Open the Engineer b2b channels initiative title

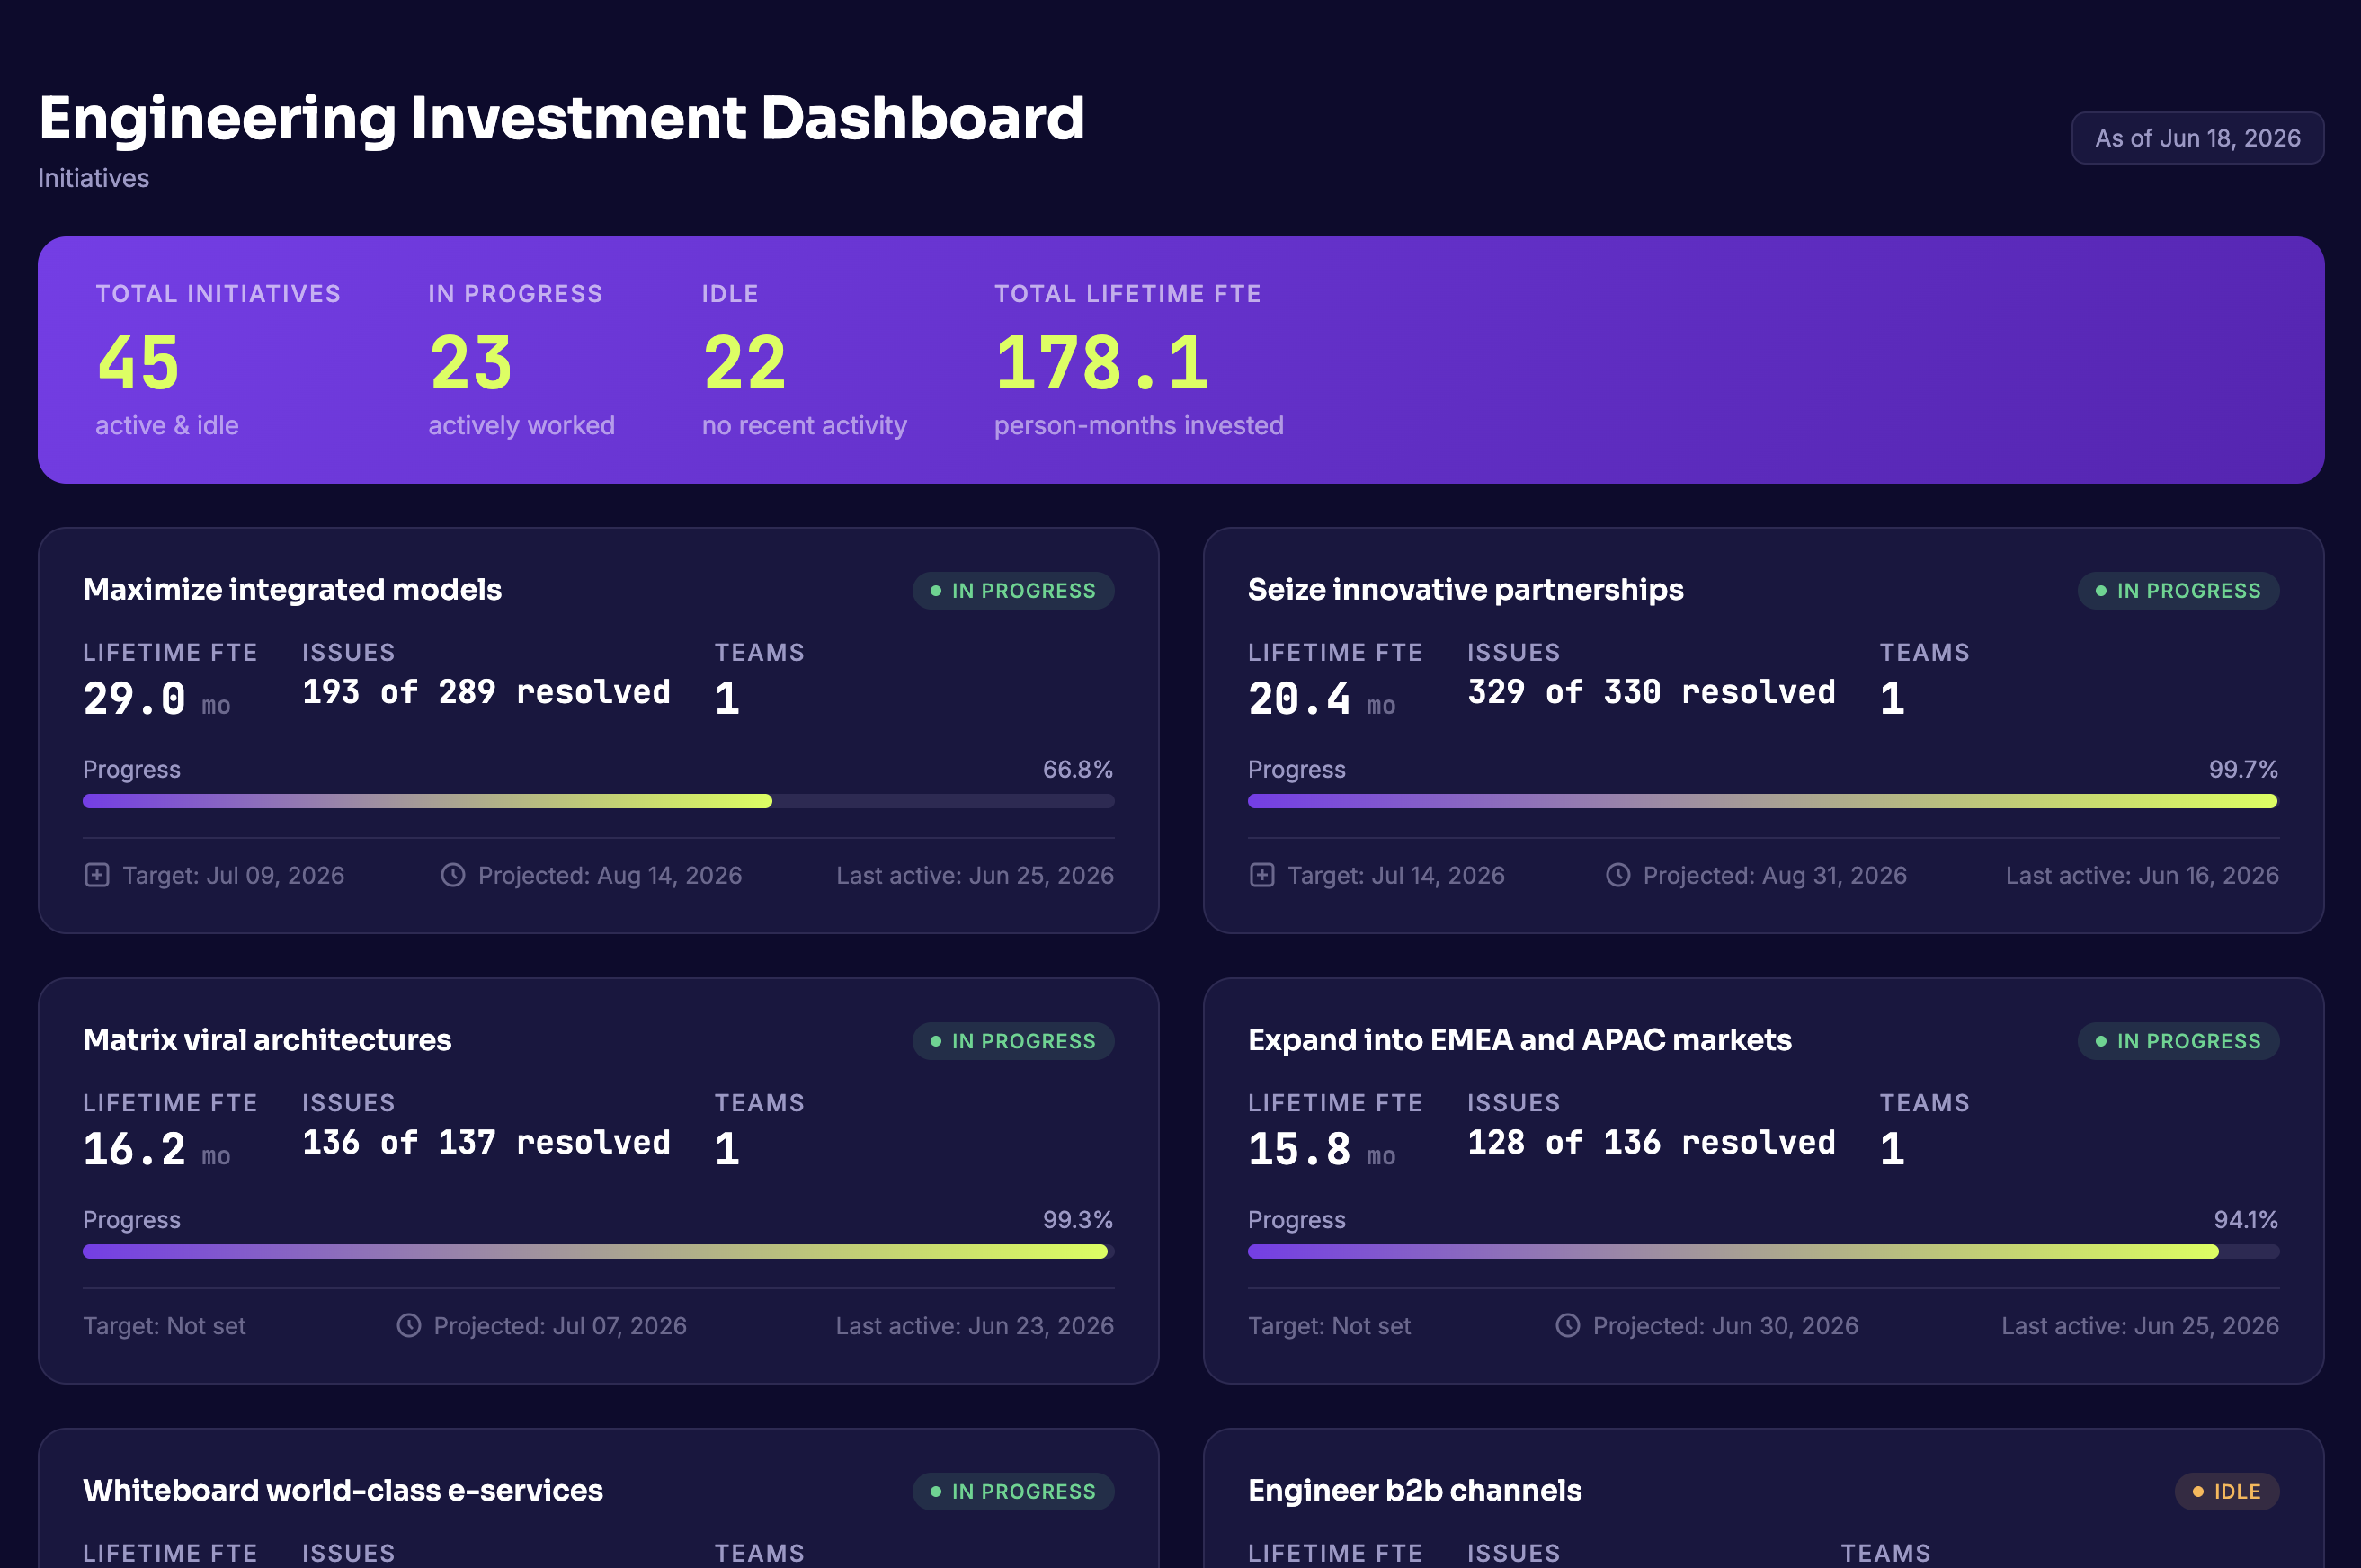click(x=1414, y=1490)
